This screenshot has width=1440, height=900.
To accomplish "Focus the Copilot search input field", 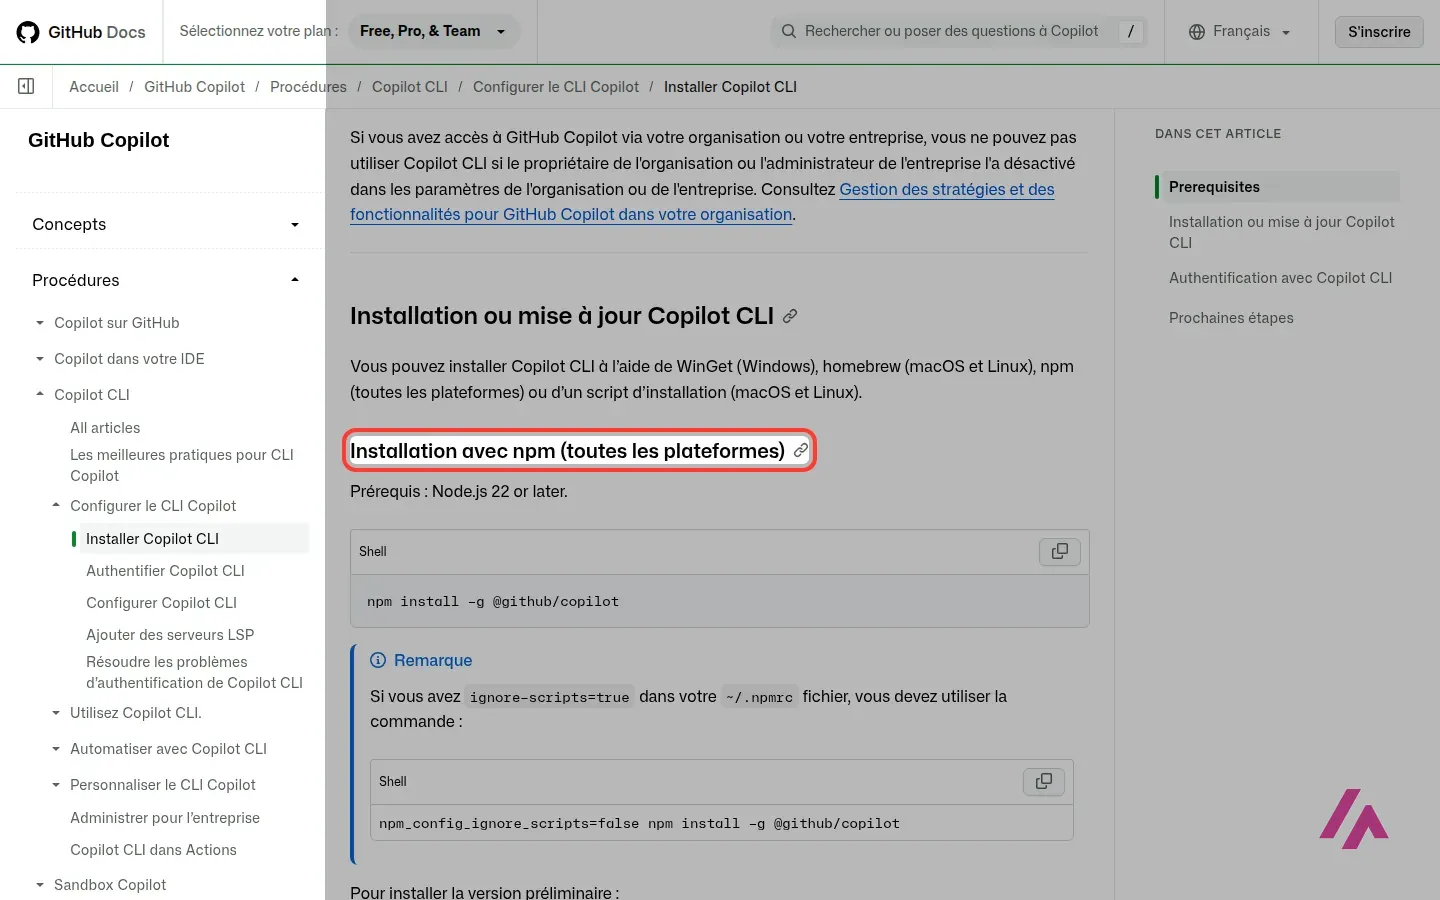I will [959, 32].
